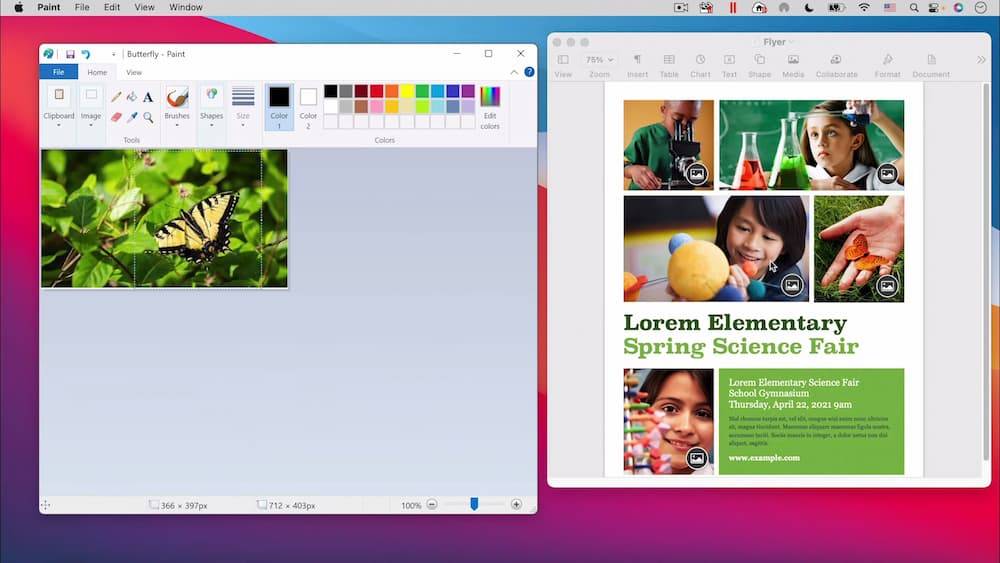This screenshot has width=1000, height=563.
Task: Click the Chart icon in Flyer toolbar
Action: pyautogui.click(x=700, y=59)
